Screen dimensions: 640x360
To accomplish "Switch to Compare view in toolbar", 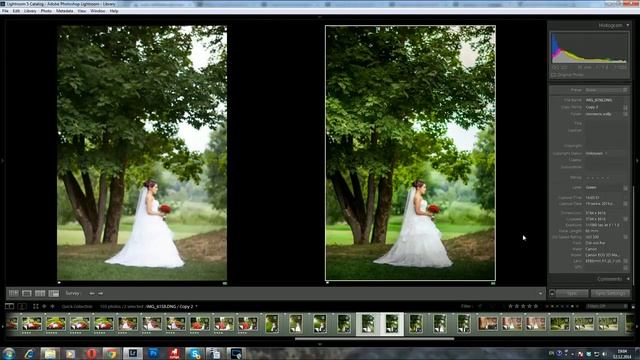I will tap(40, 293).
